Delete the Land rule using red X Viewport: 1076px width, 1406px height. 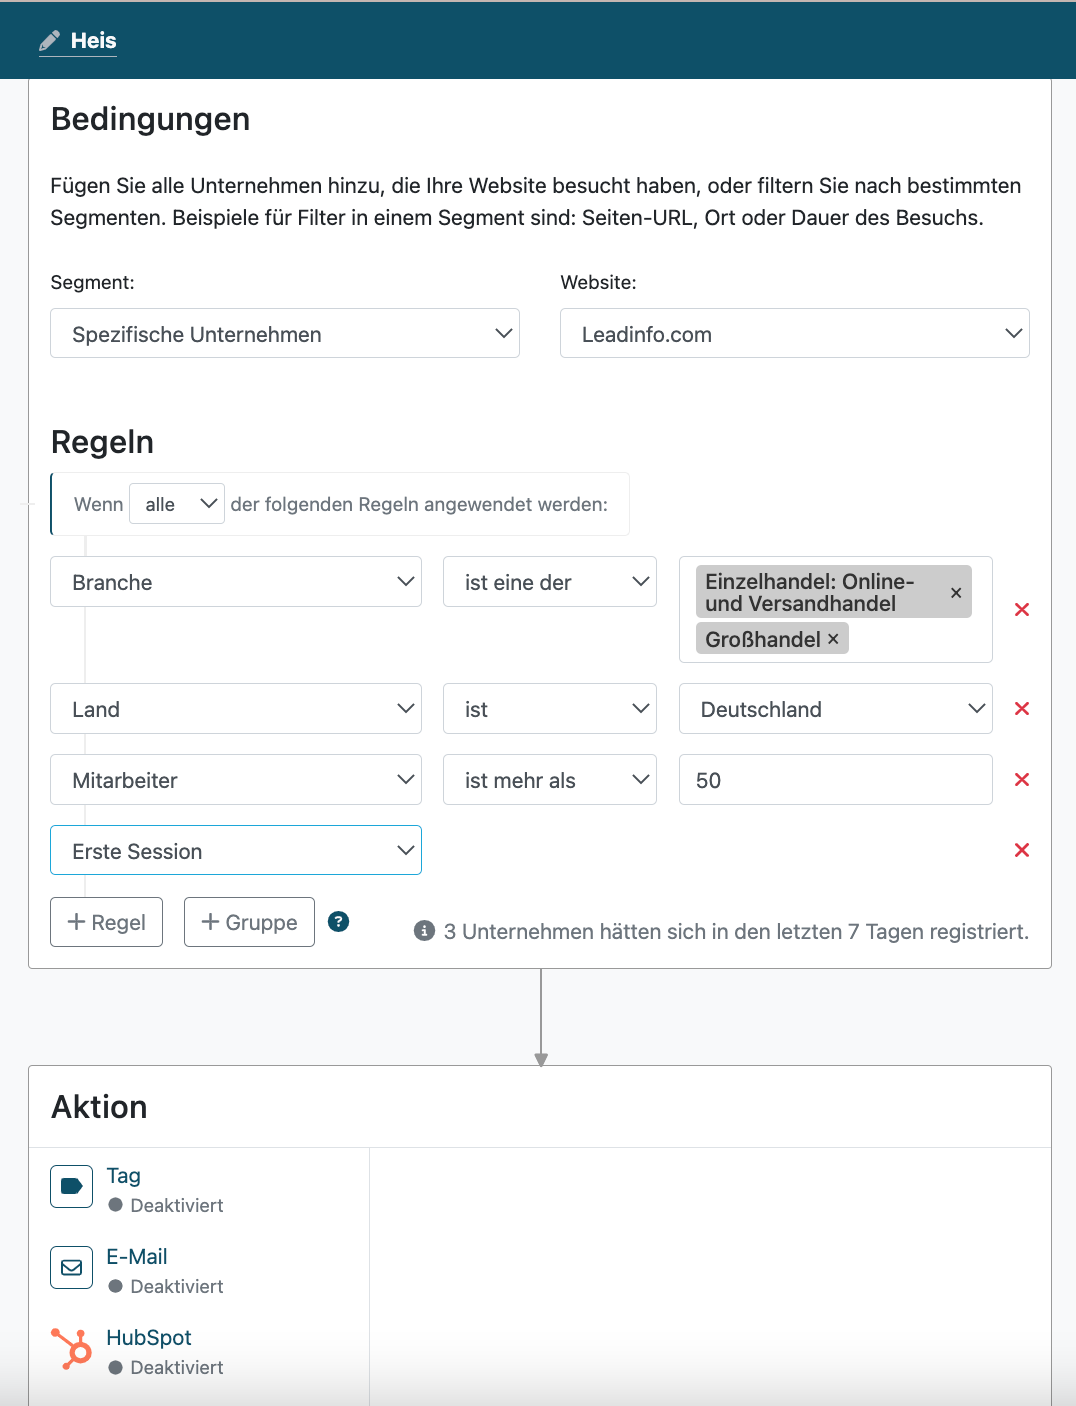pos(1021,708)
